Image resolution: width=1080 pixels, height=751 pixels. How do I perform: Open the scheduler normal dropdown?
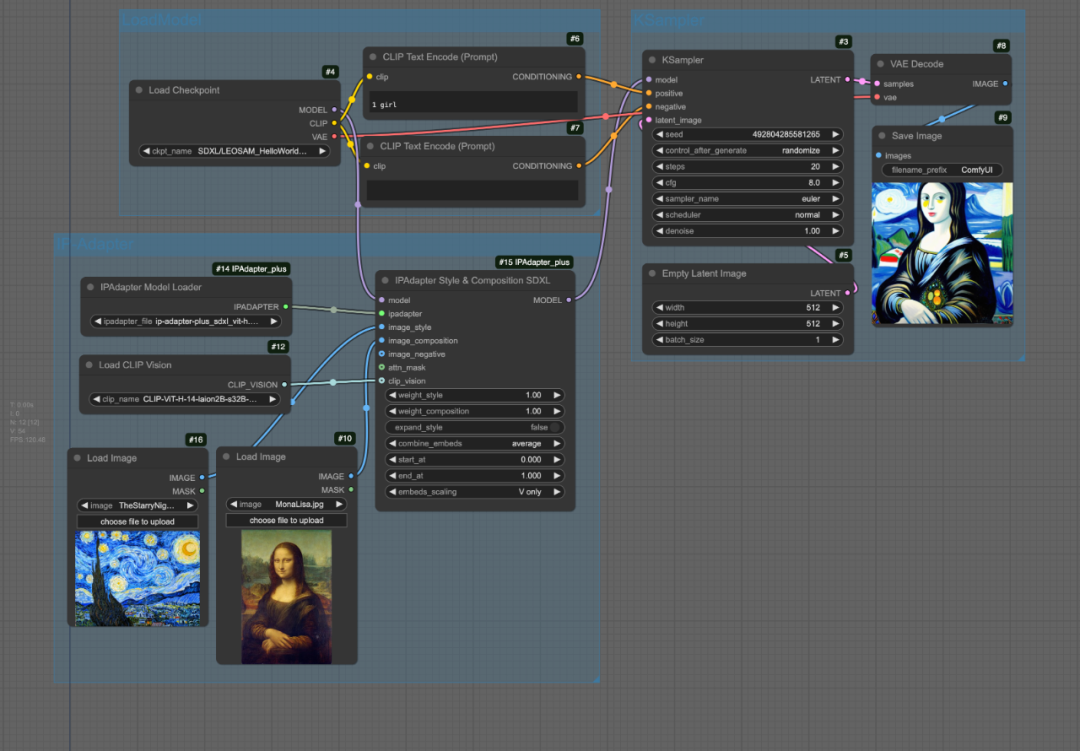tap(747, 215)
